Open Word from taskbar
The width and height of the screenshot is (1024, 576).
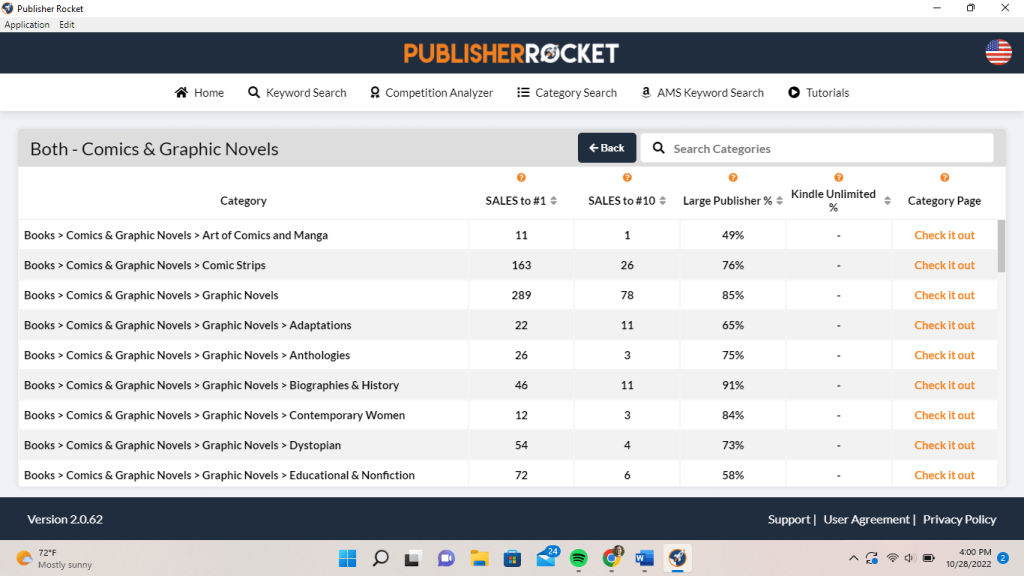tap(645, 558)
